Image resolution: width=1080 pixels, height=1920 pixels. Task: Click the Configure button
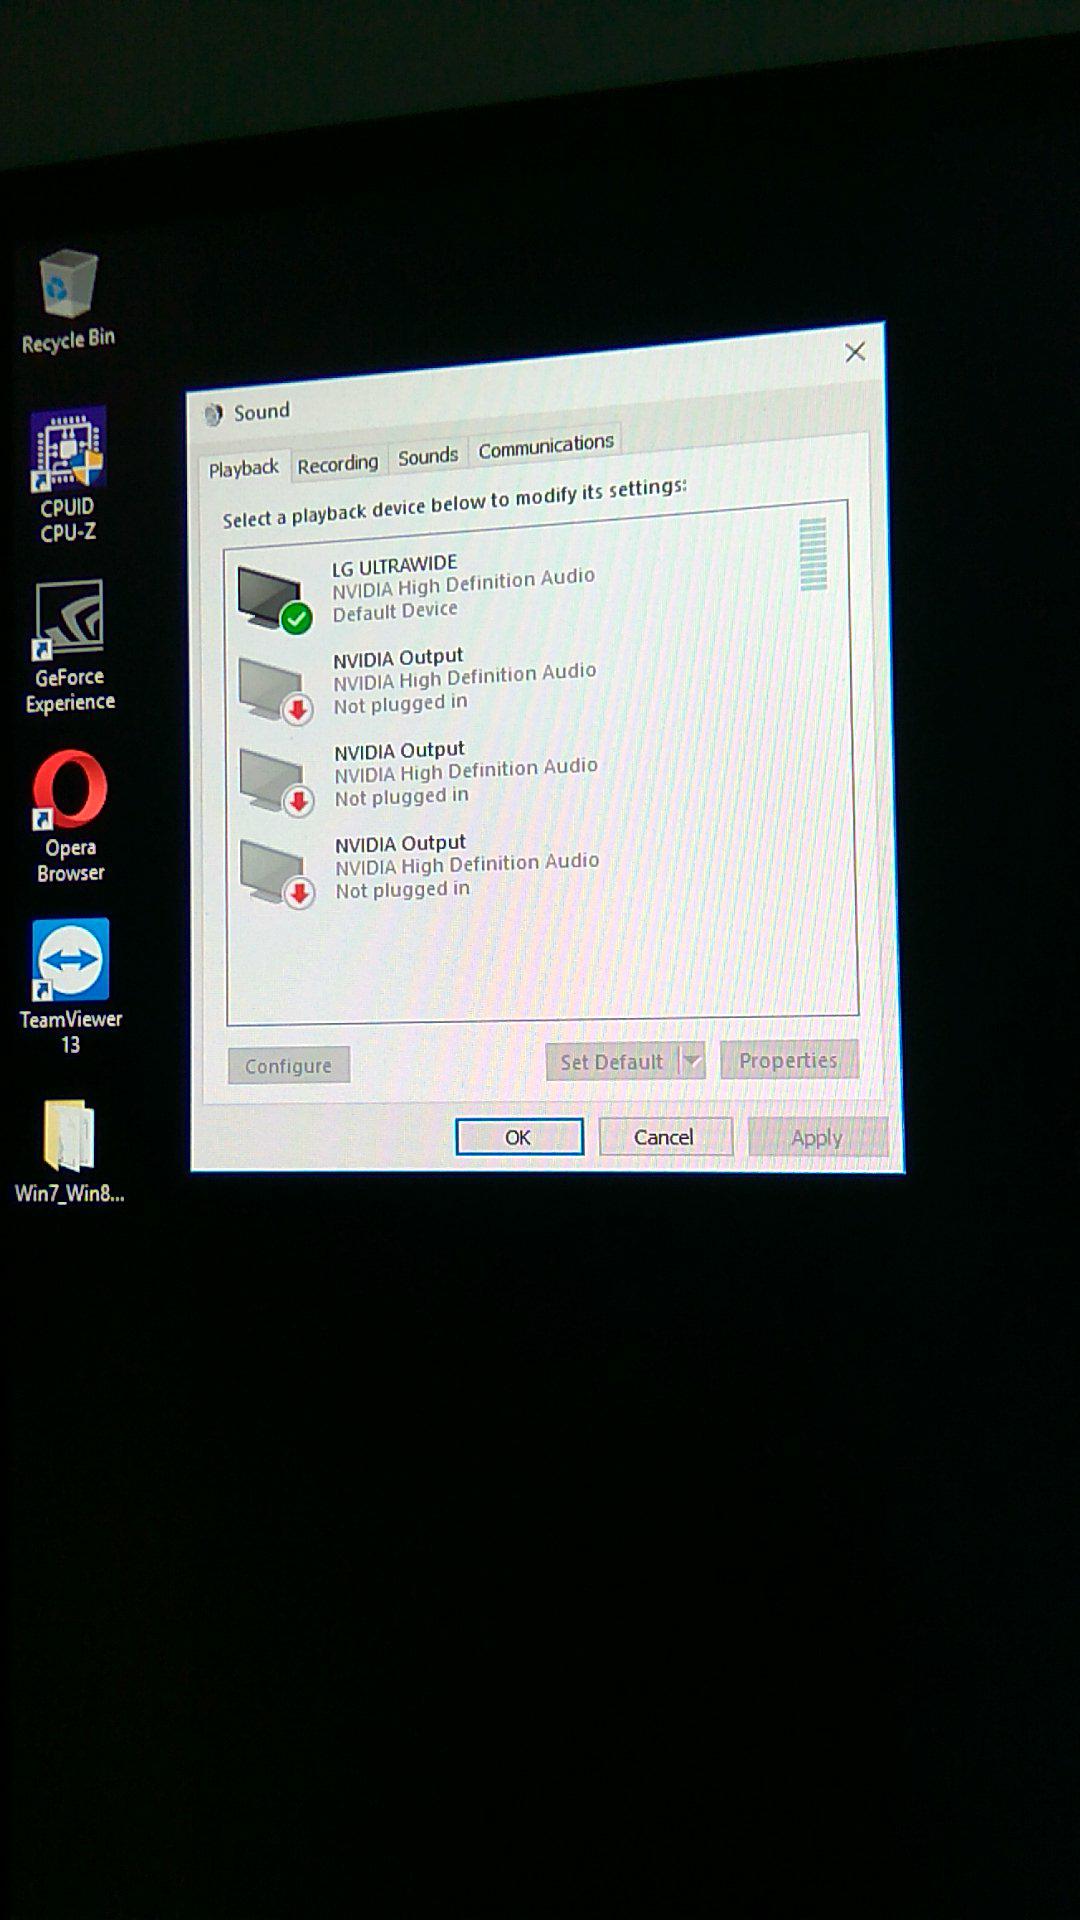288,1066
